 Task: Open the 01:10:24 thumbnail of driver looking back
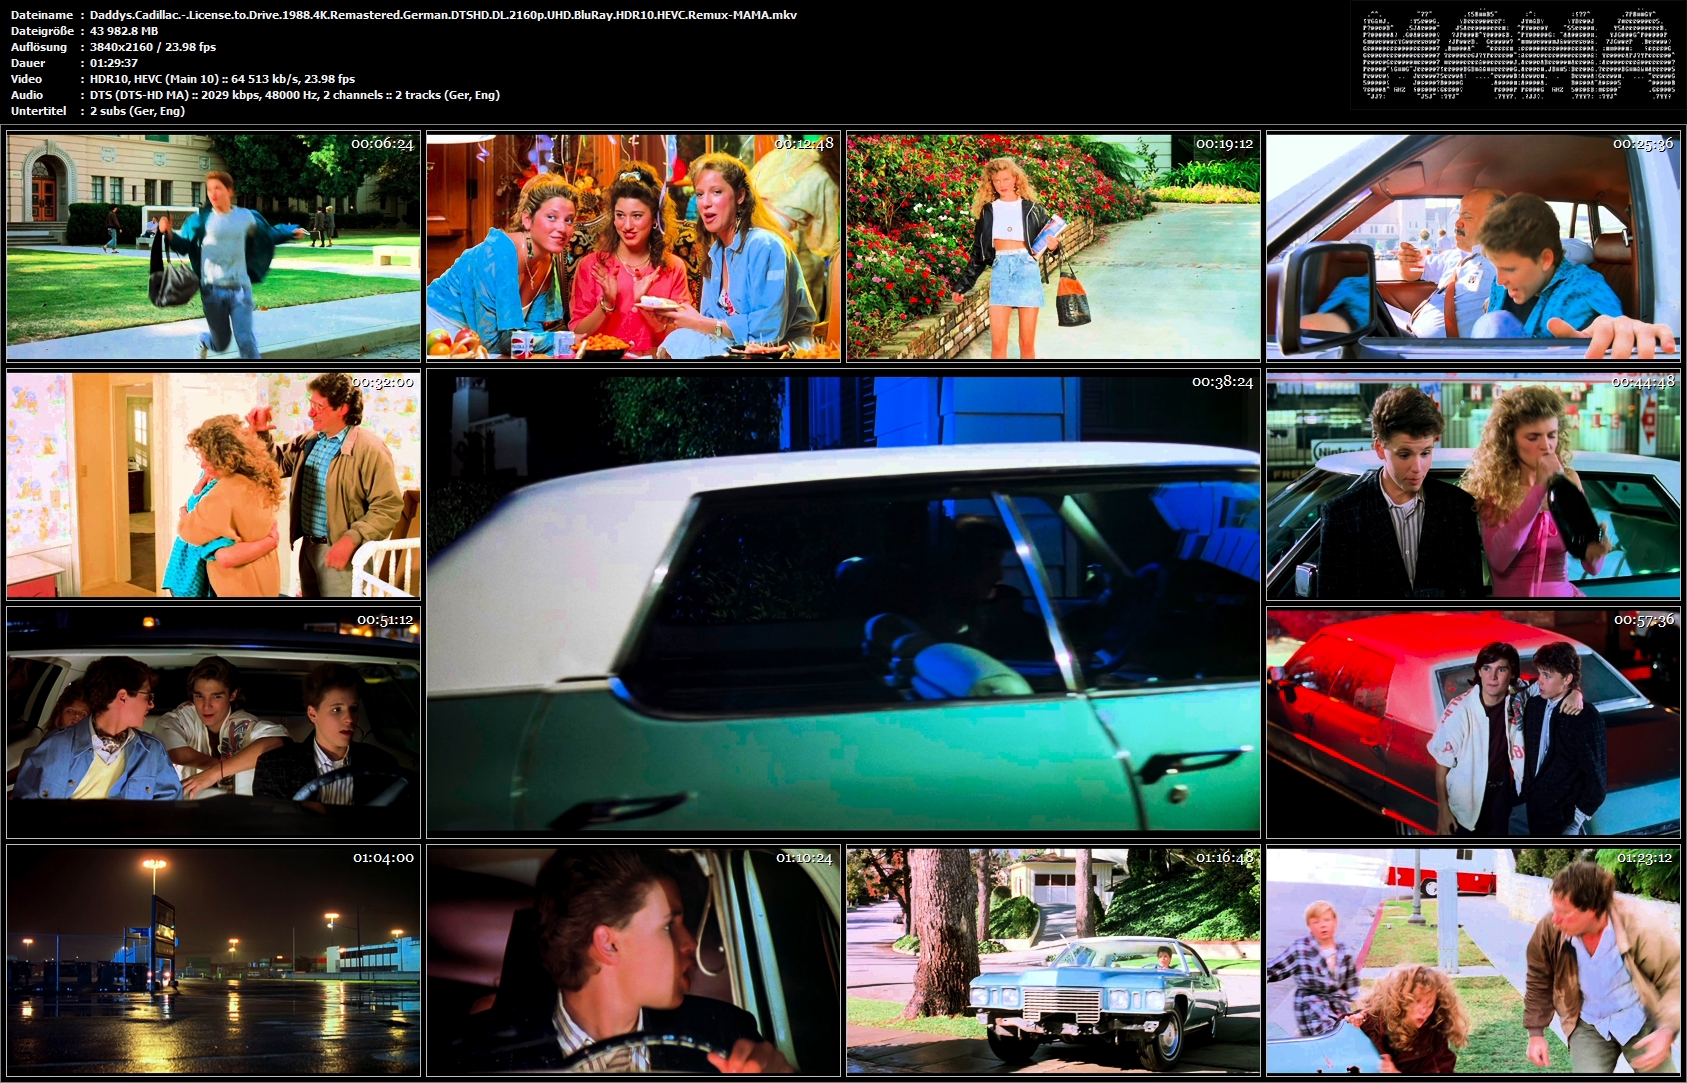(633, 961)
